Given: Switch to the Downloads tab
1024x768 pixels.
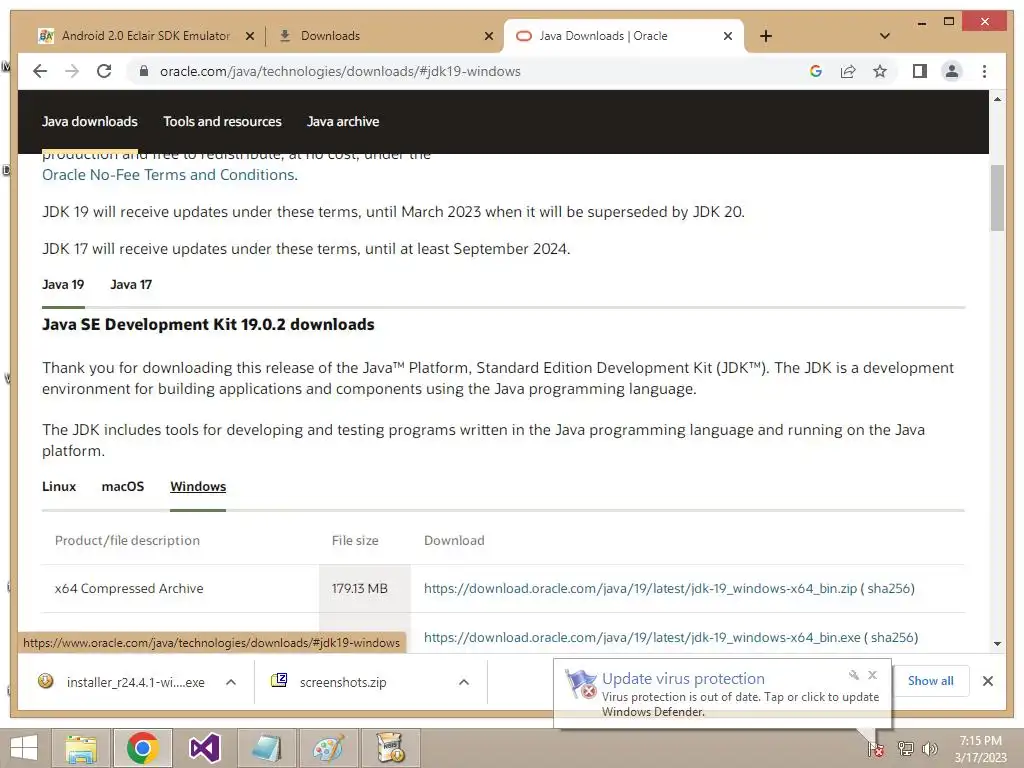Looking at the screenshot, I should click(x=330, y=36).
